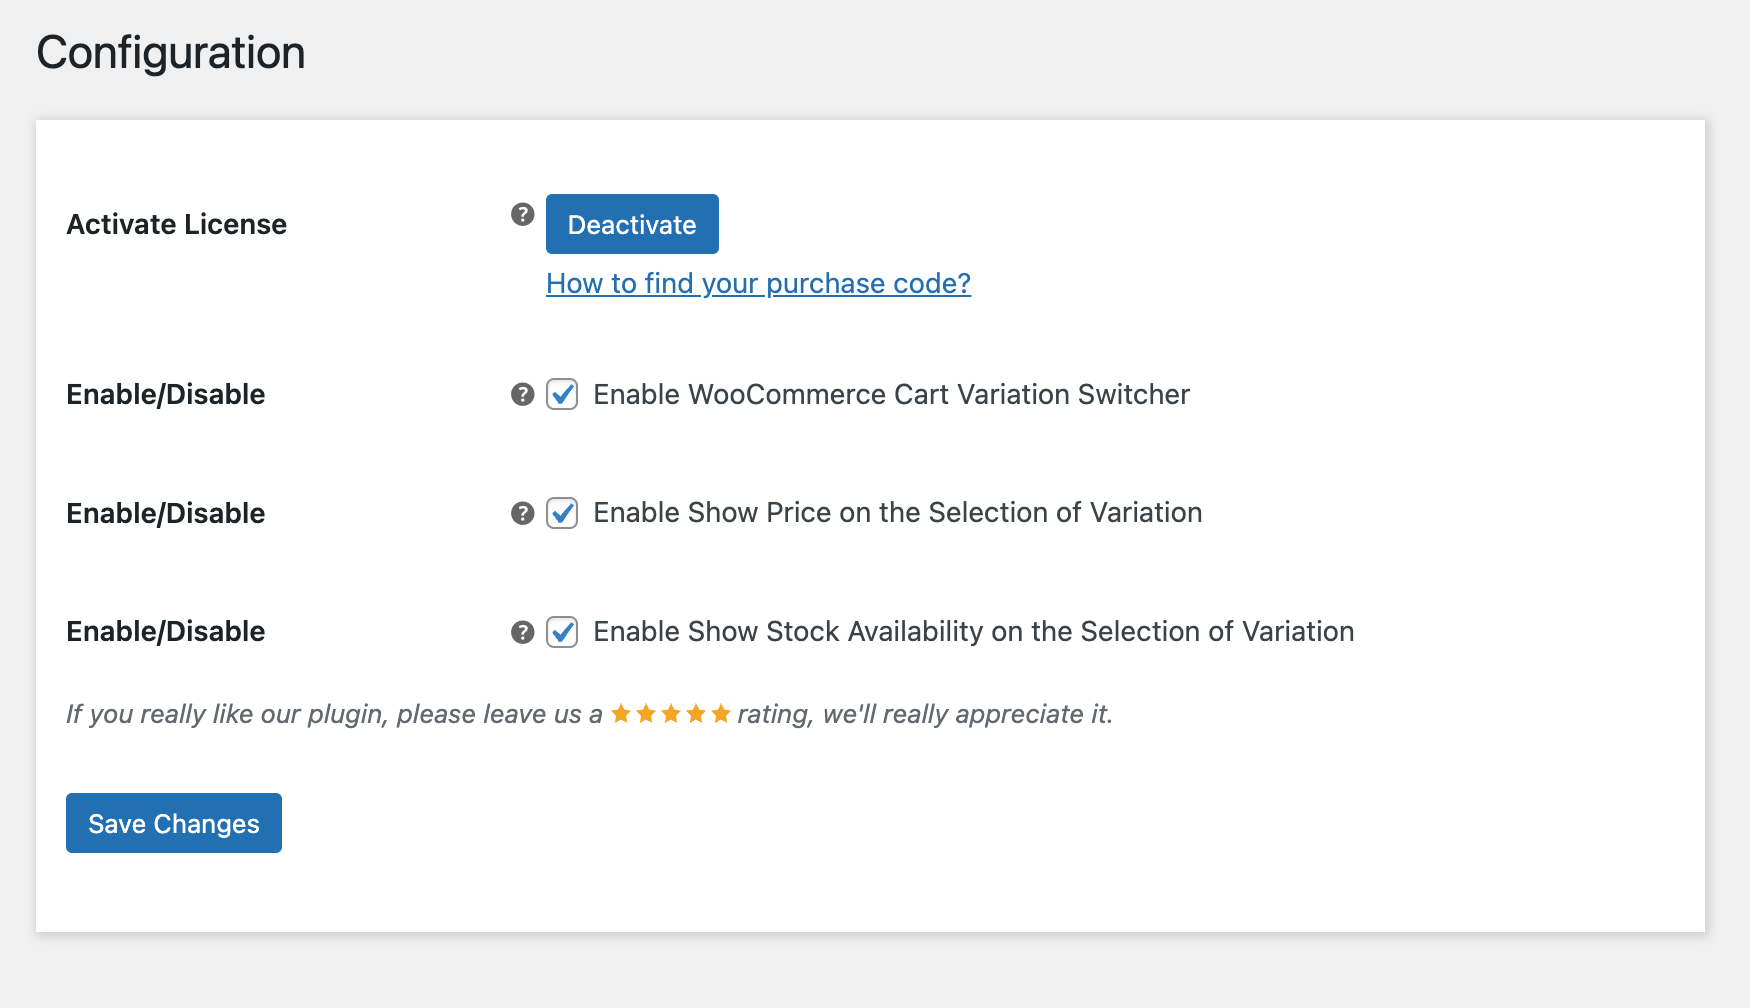Disable the Show Stock Availability checkbox
1750x1008 pixels.
tap(562, 632)
